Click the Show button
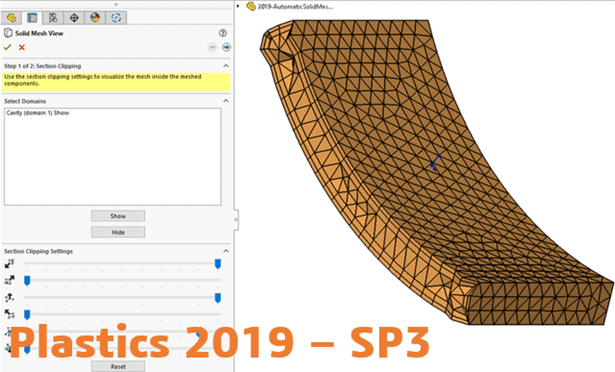This screenshot has height=372, width=615. (118, 216)
